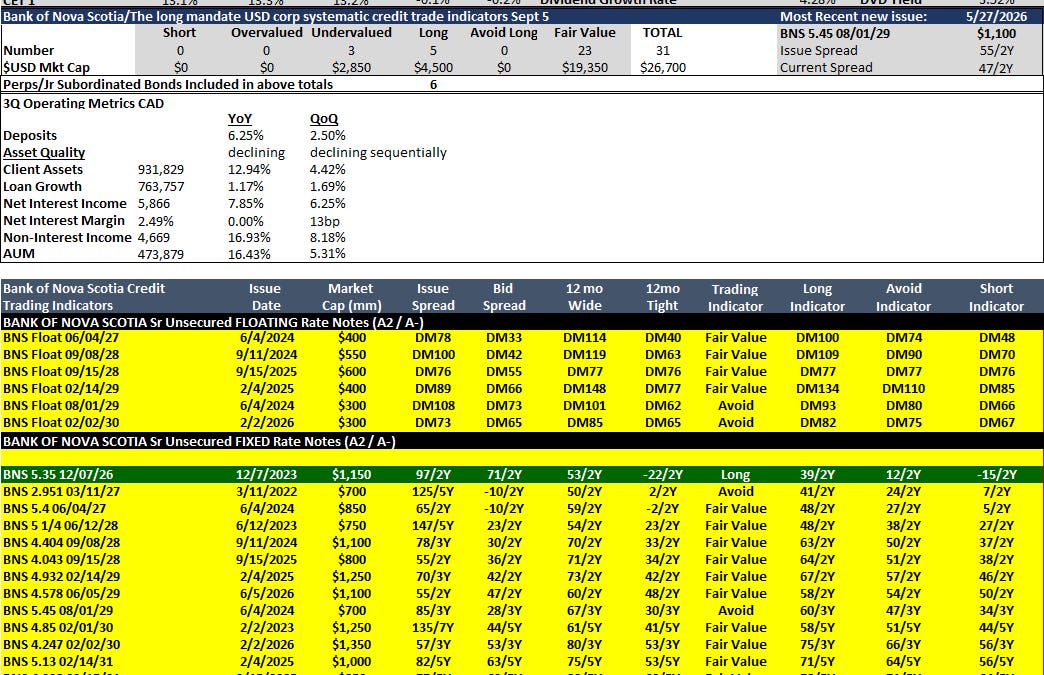Click the 'Most Recent new issue:' label
The image size is (1044, 675).
pyautogui.click(x=853, y=16)
